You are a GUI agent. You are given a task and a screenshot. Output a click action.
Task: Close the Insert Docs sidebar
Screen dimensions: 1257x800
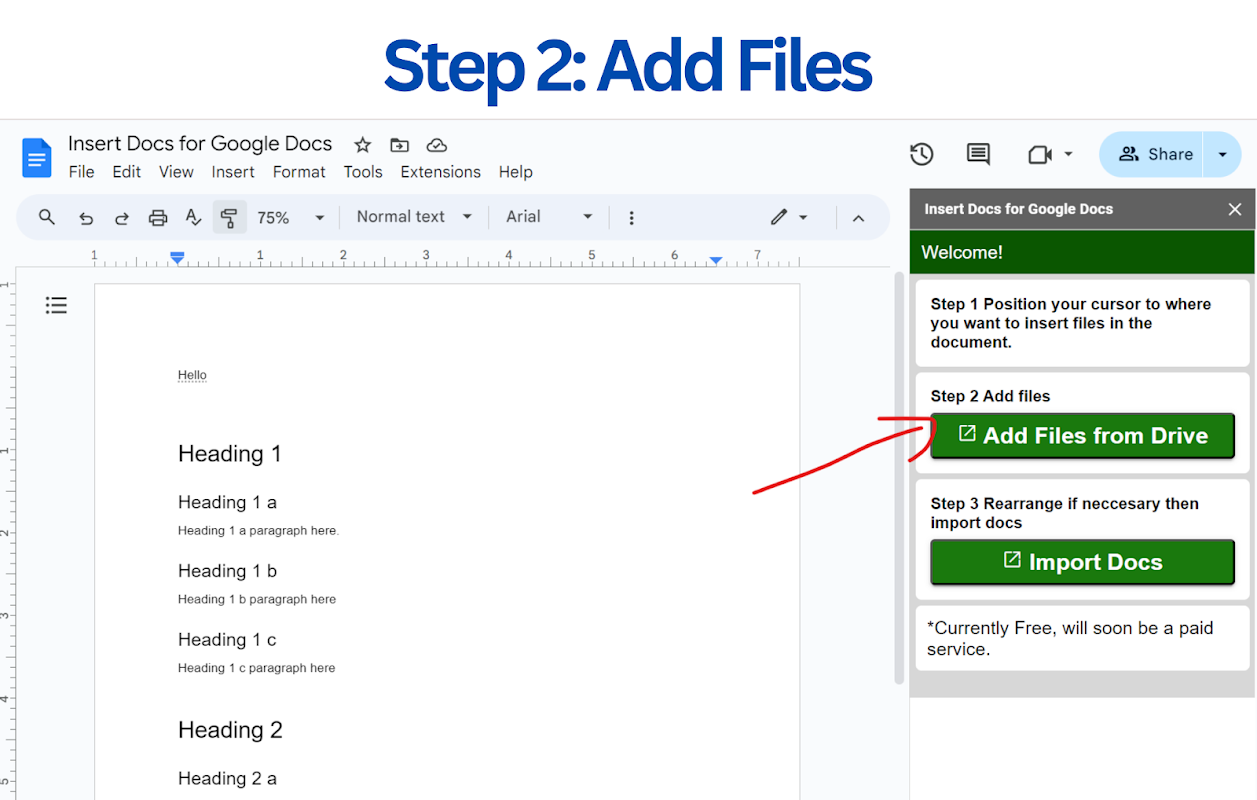(x=1235, y=209)
